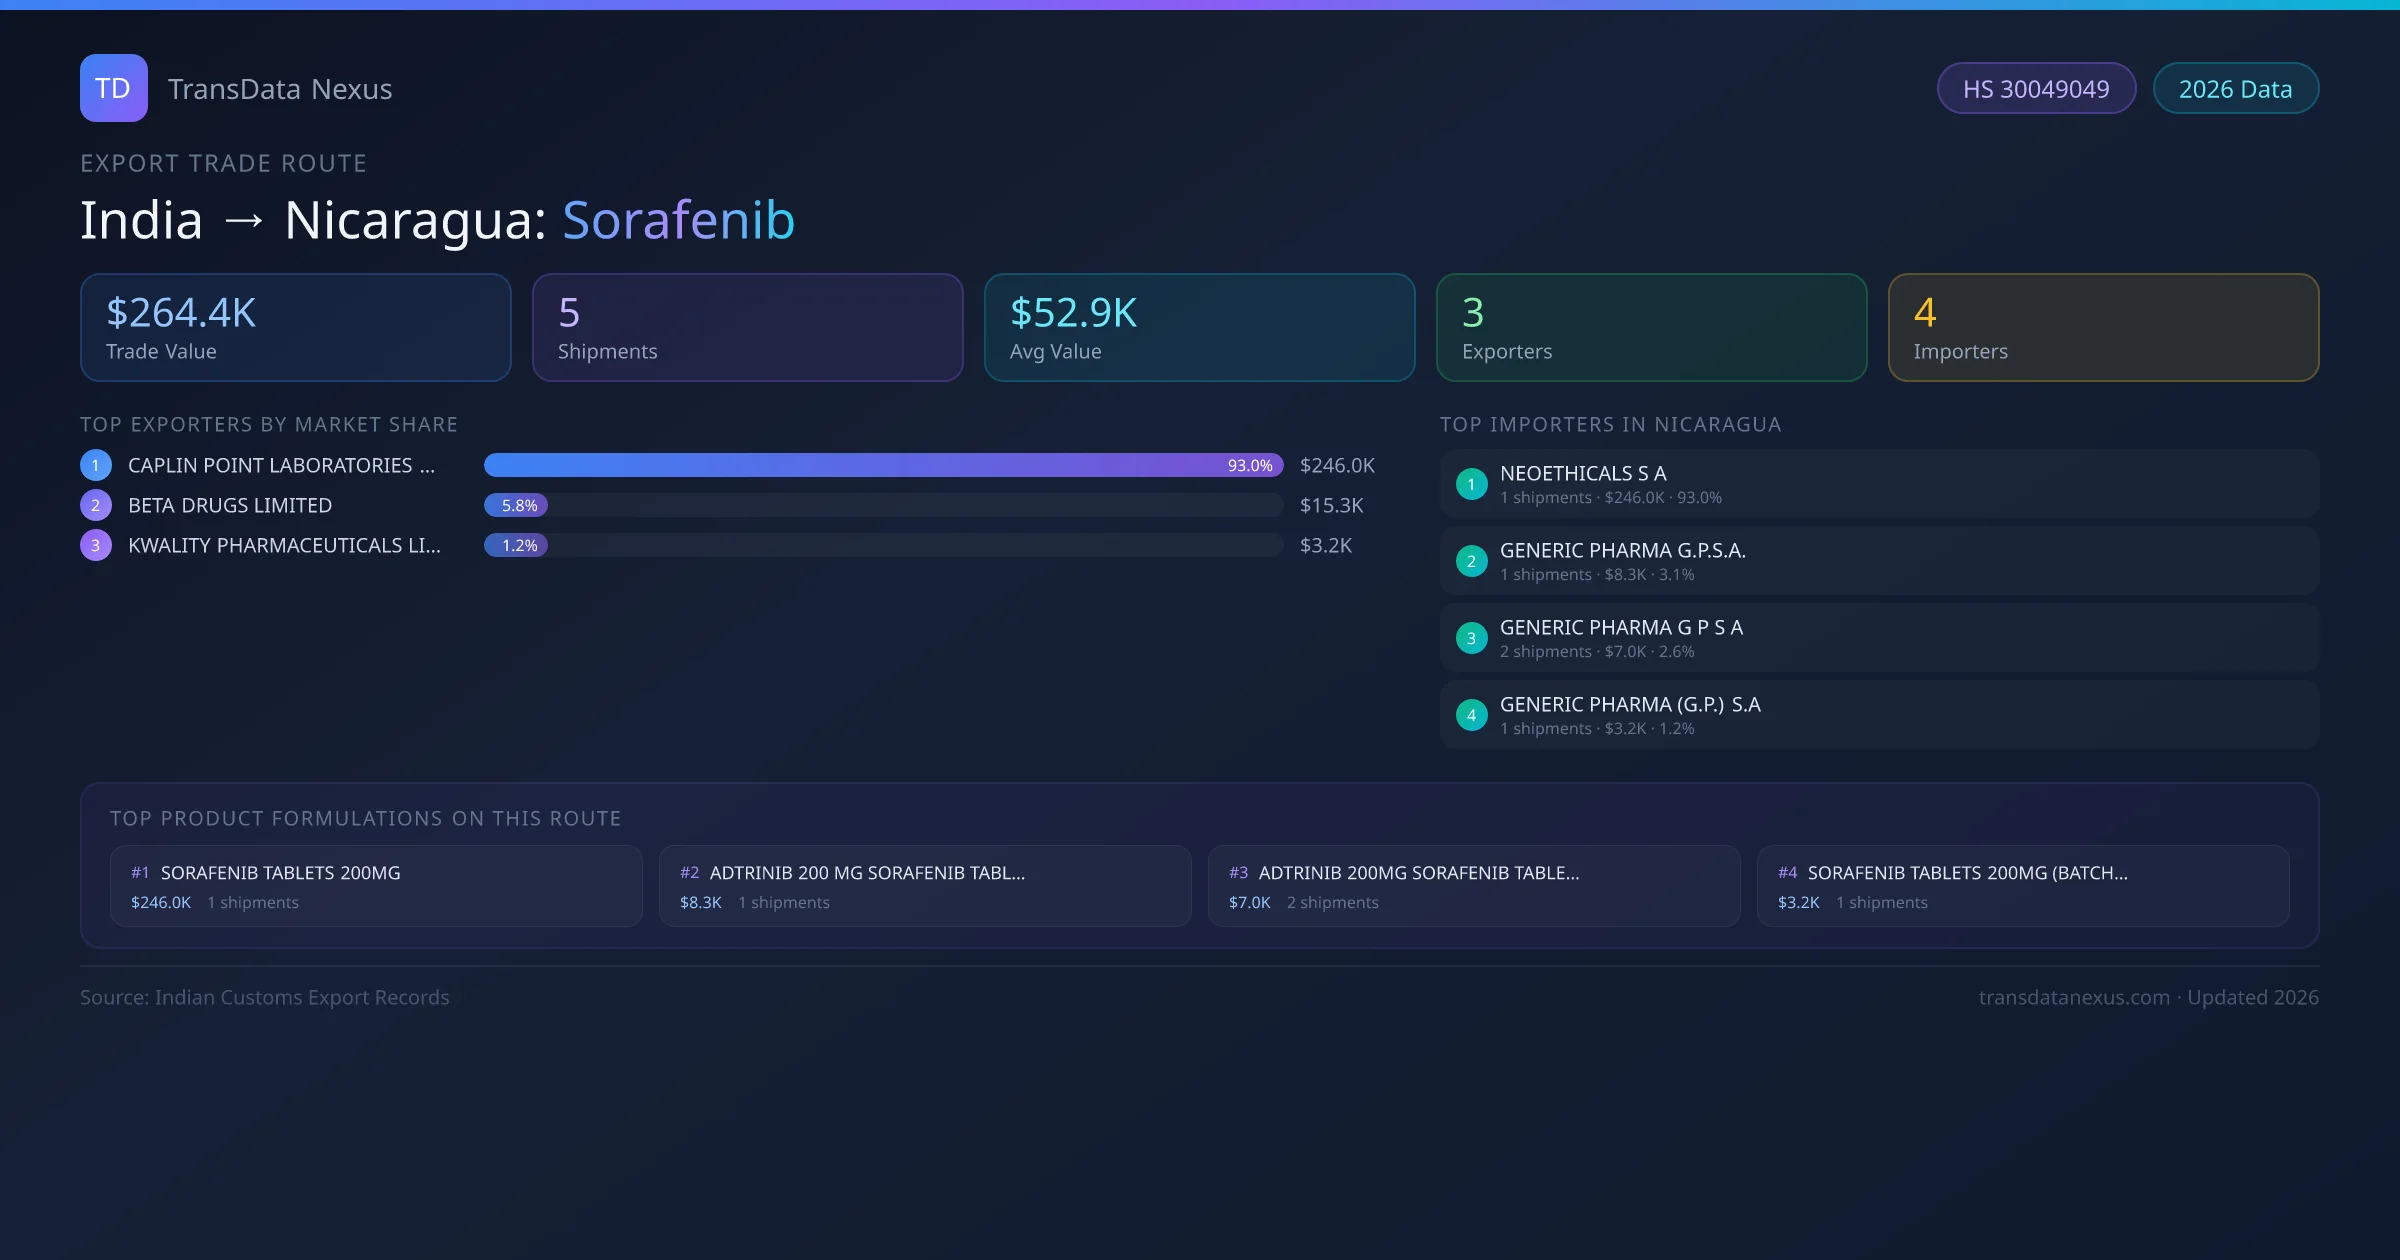Select rank badge 2 next to Beta Drugs Limited
The image size is (2400, 1260).
[95, 505]
